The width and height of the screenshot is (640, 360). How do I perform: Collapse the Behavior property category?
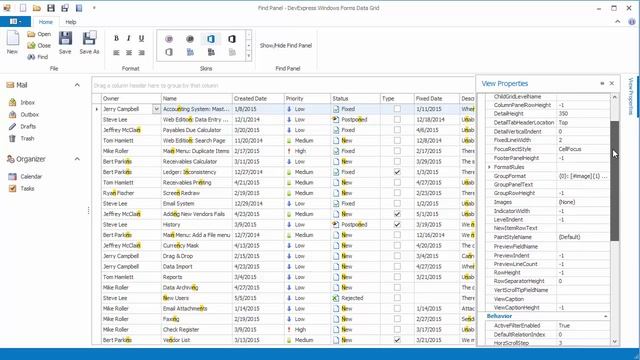click(x=606, y=316)
